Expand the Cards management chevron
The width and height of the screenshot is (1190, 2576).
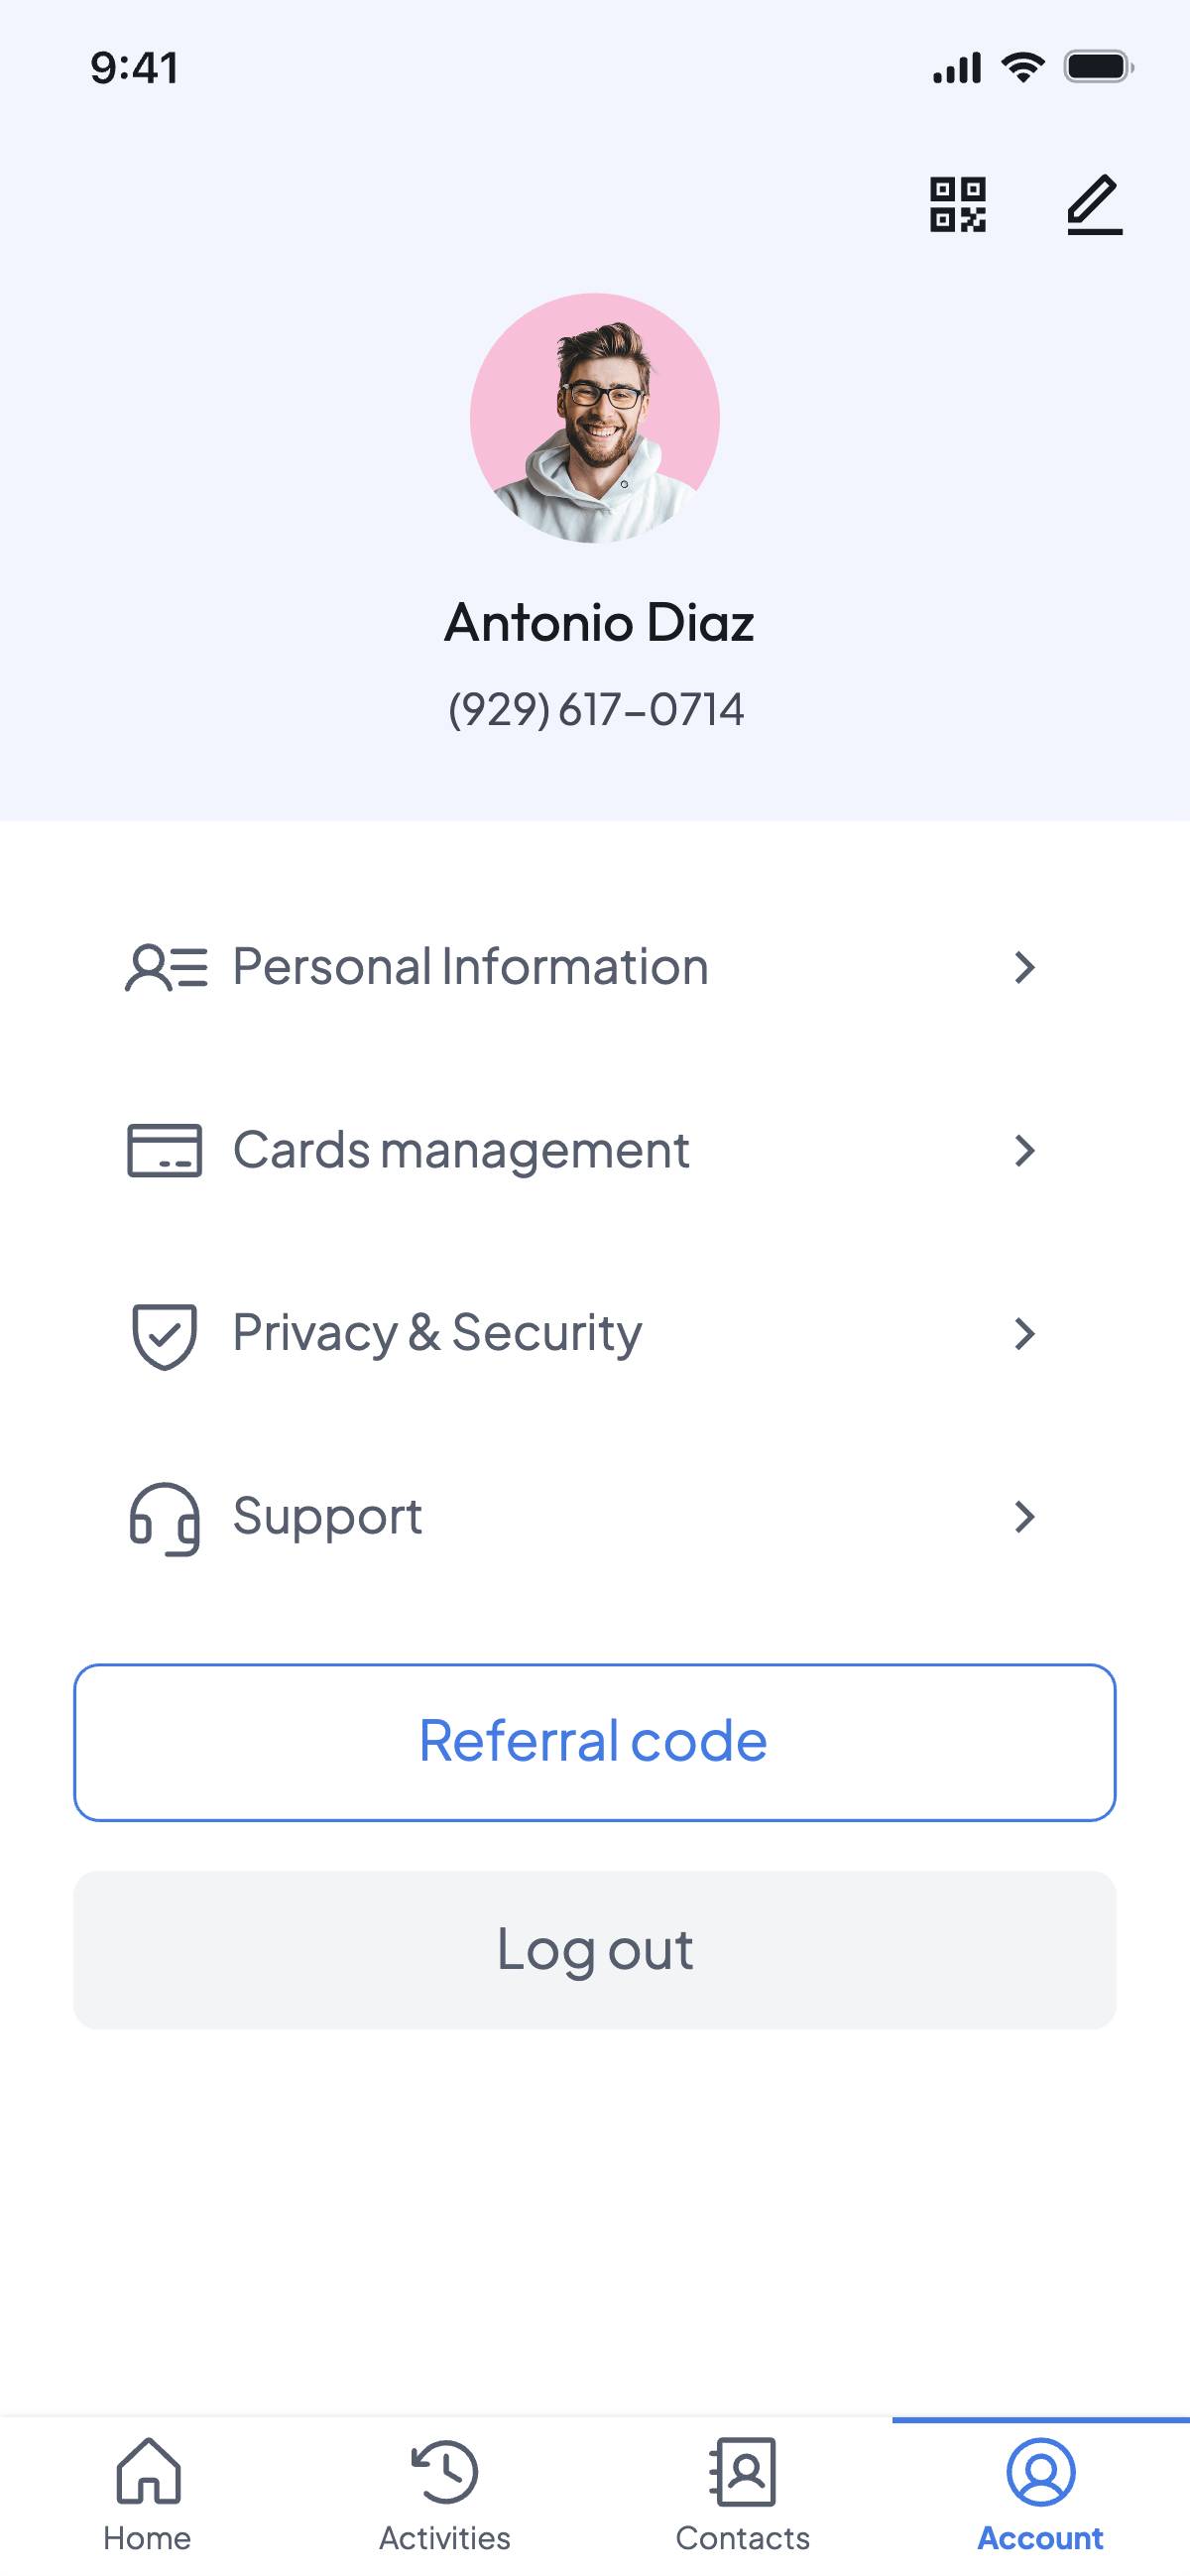click(x=1024, y=1150)
